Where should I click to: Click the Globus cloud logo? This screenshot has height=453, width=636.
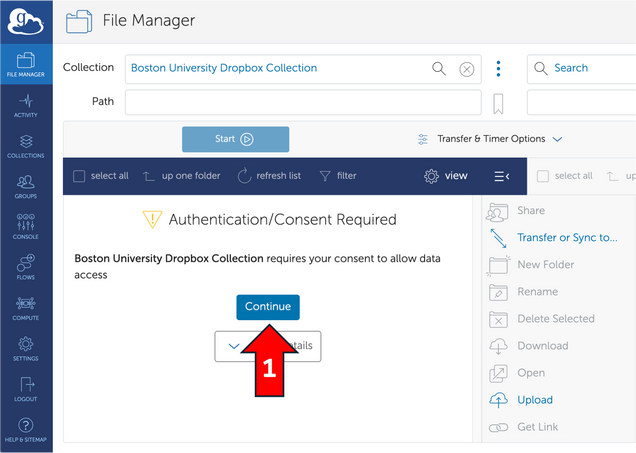pyautogui.click(x=26, y=21)
